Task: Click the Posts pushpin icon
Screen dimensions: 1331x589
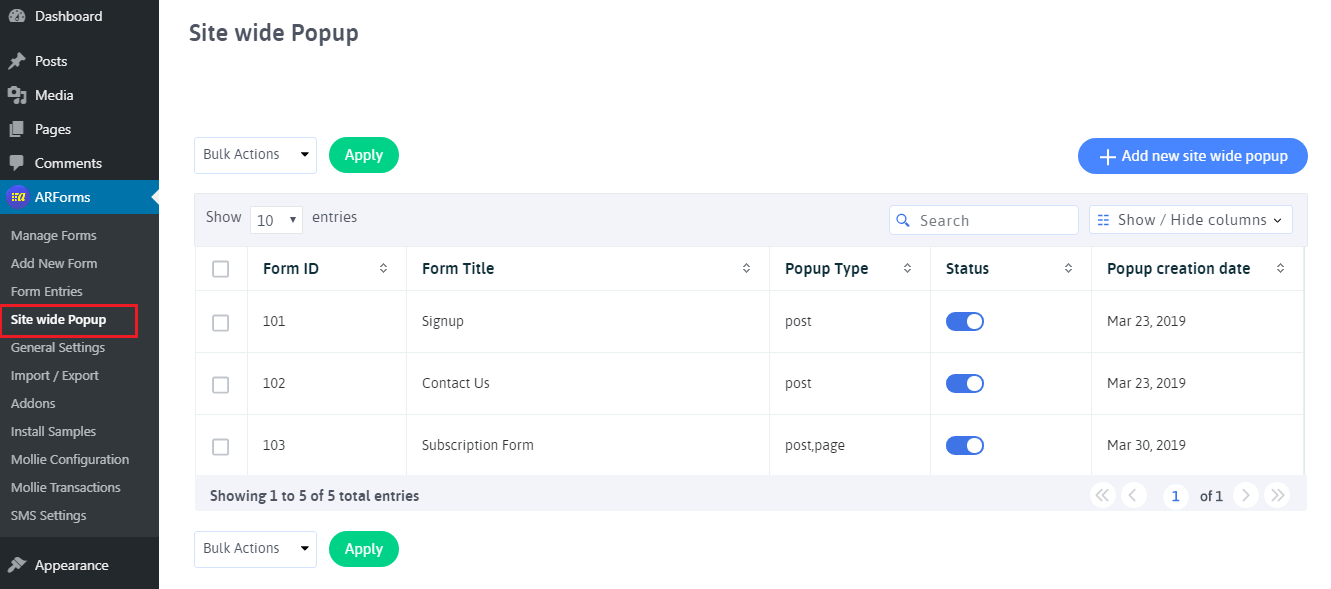Action: [17, 61]
